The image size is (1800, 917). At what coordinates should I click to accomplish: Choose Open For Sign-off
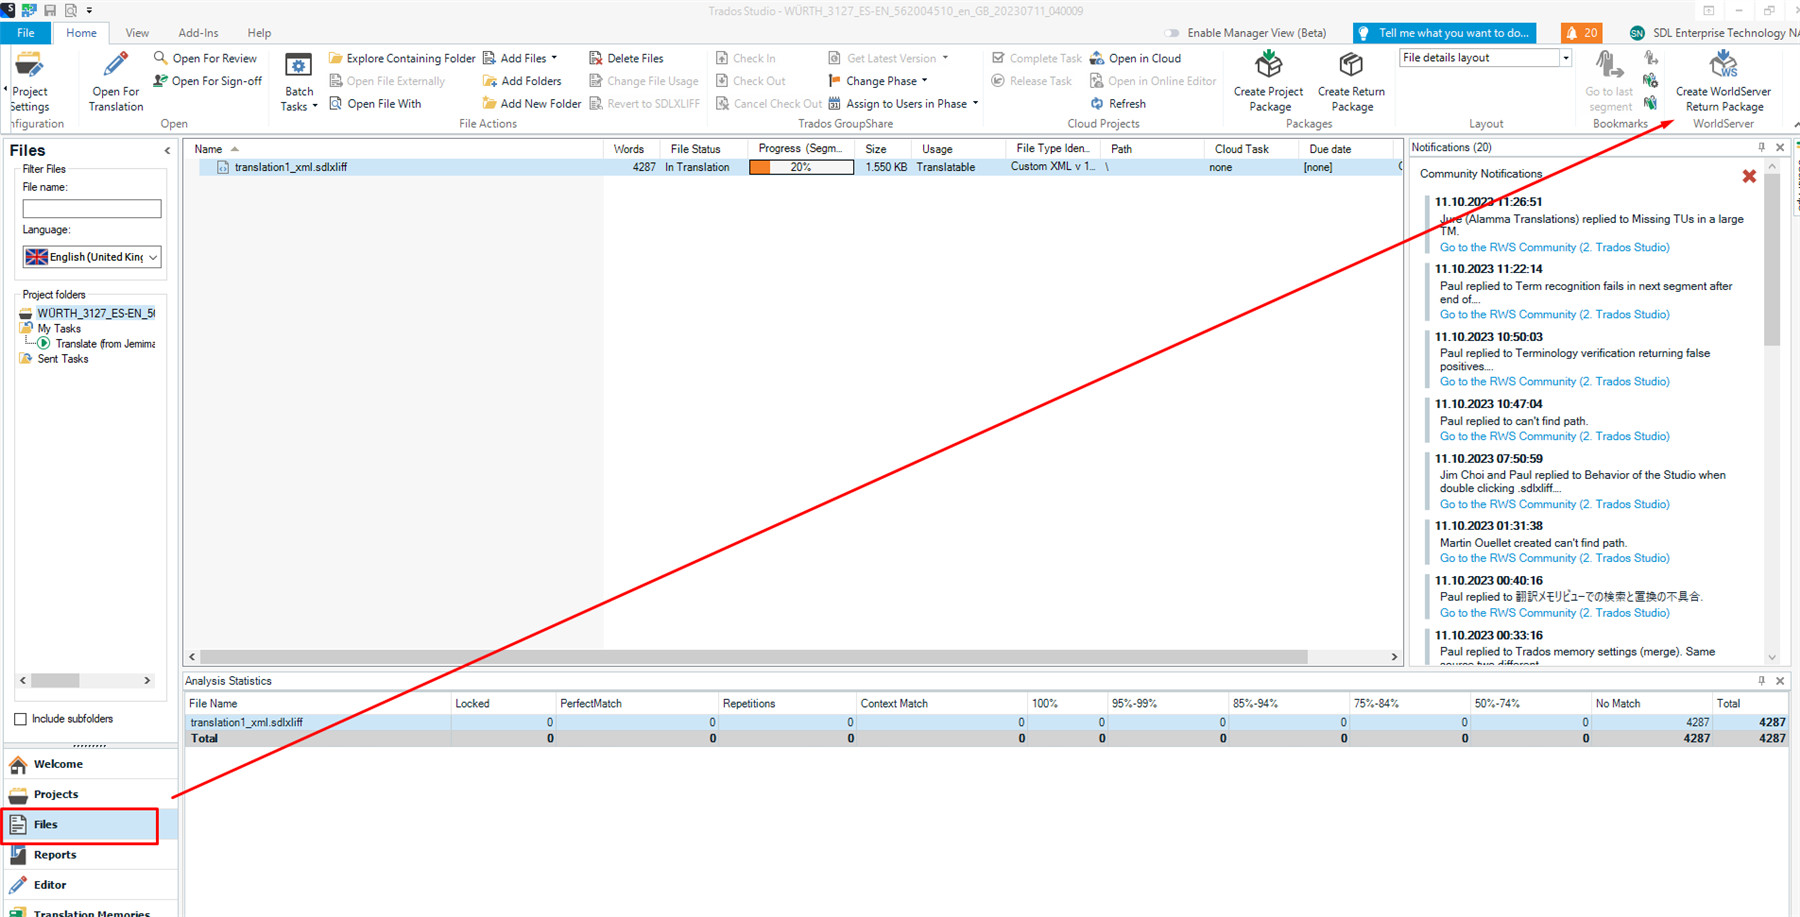pos(208,81)
